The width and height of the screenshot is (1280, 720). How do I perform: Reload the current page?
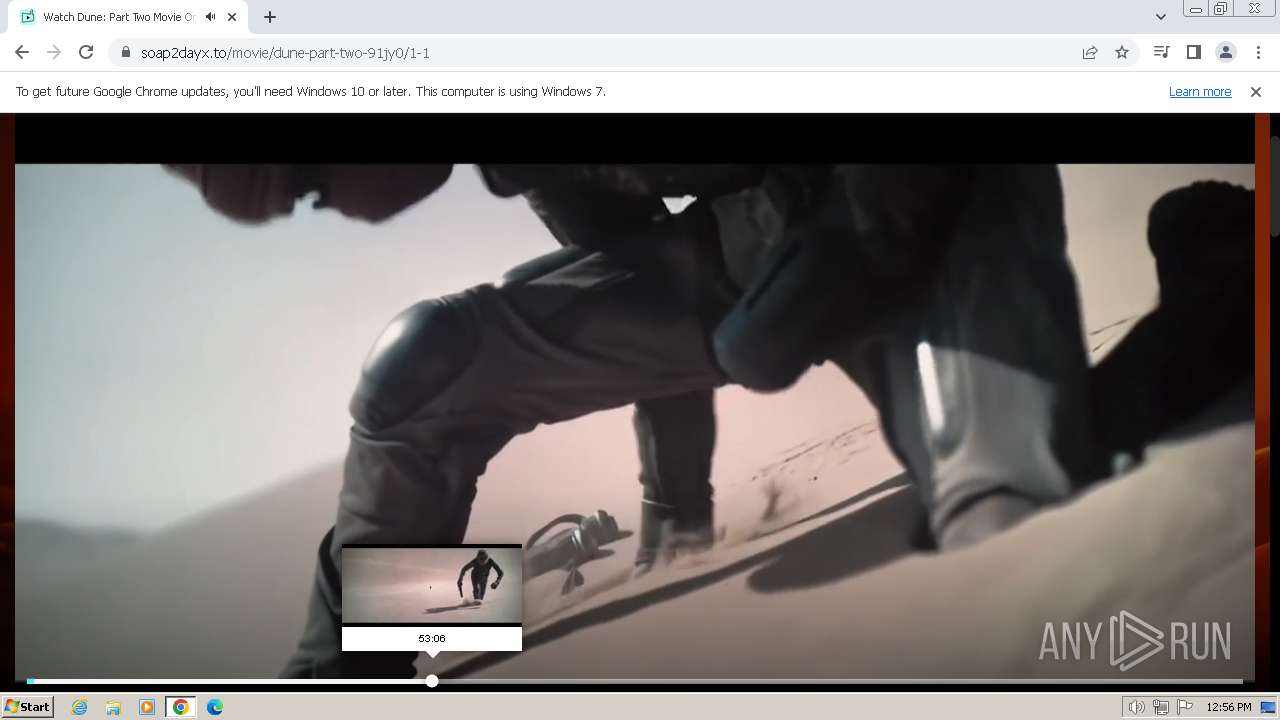[x=86, y=52]
